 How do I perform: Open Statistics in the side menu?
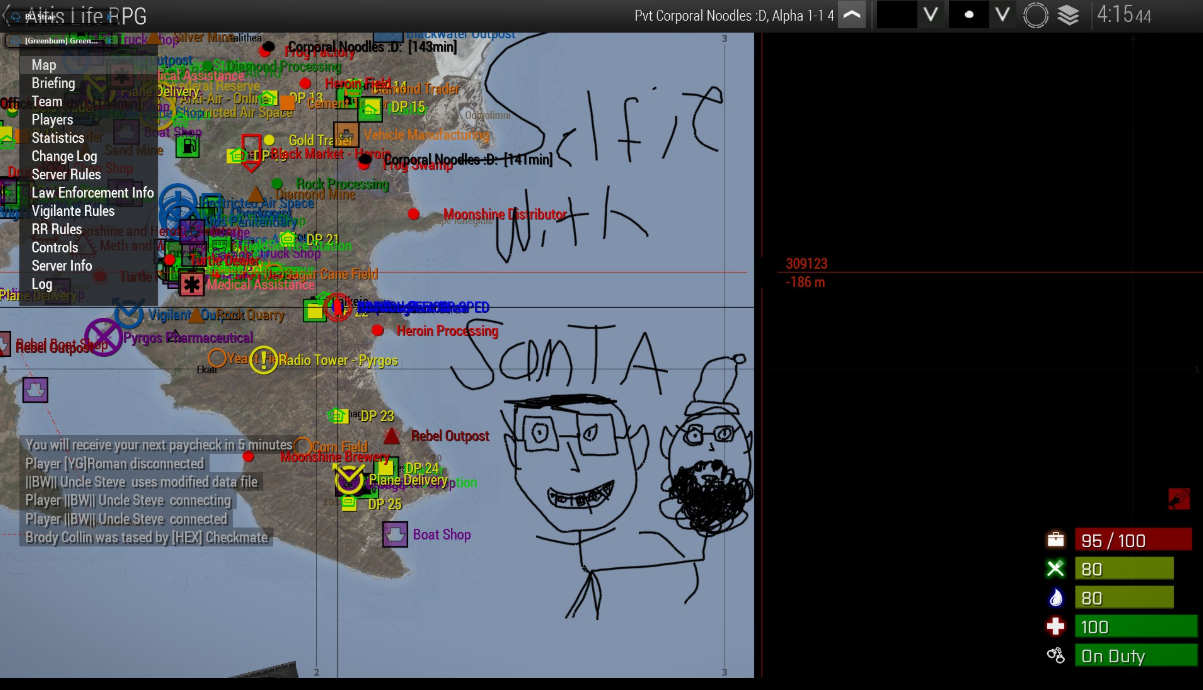88,138
